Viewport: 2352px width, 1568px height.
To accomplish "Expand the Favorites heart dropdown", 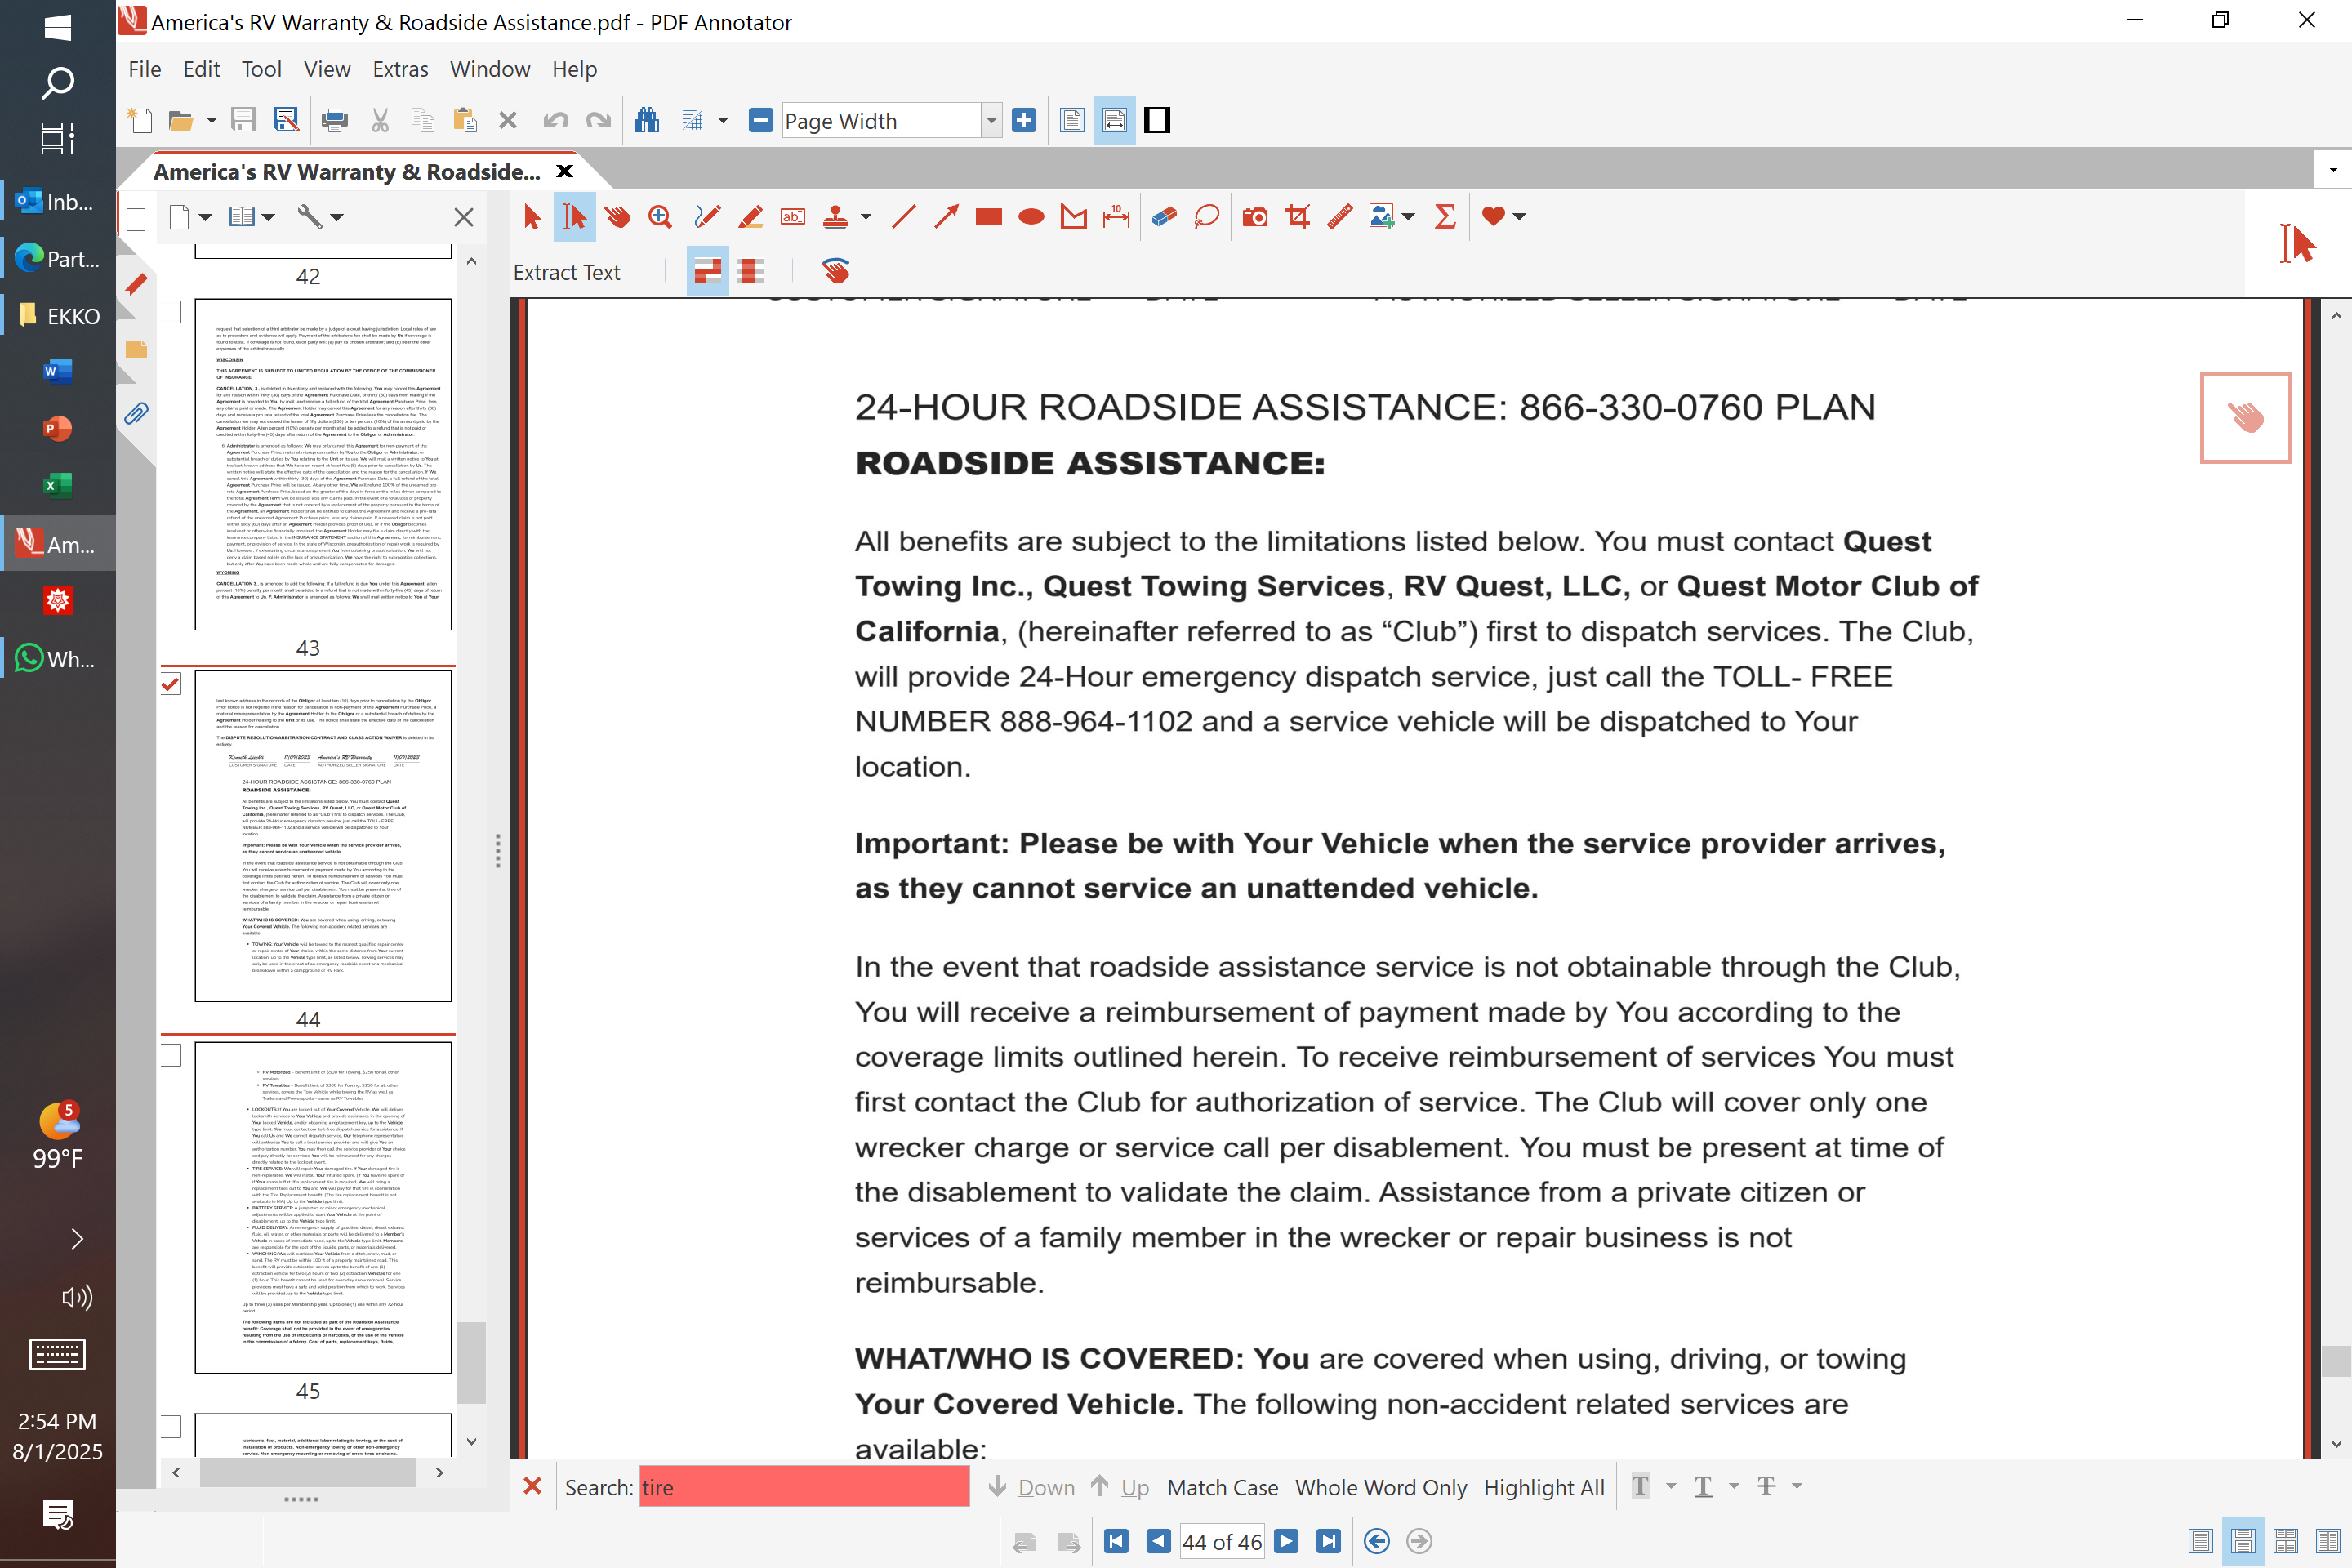I will coord(1520,217).
